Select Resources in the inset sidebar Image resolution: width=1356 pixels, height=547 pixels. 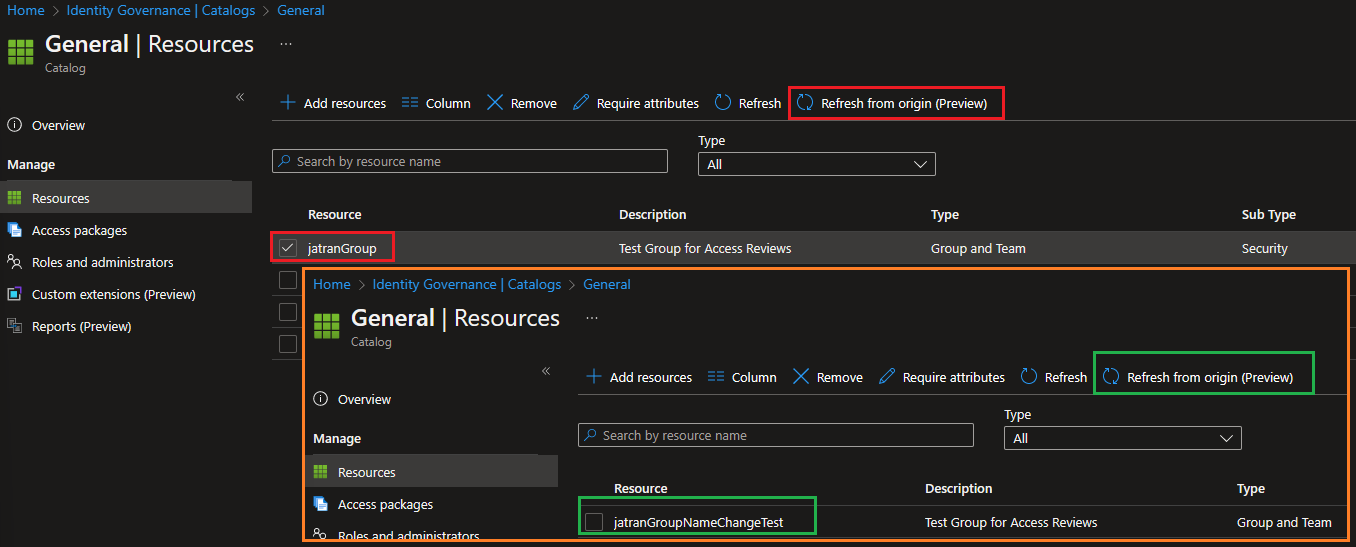[432, 472]
